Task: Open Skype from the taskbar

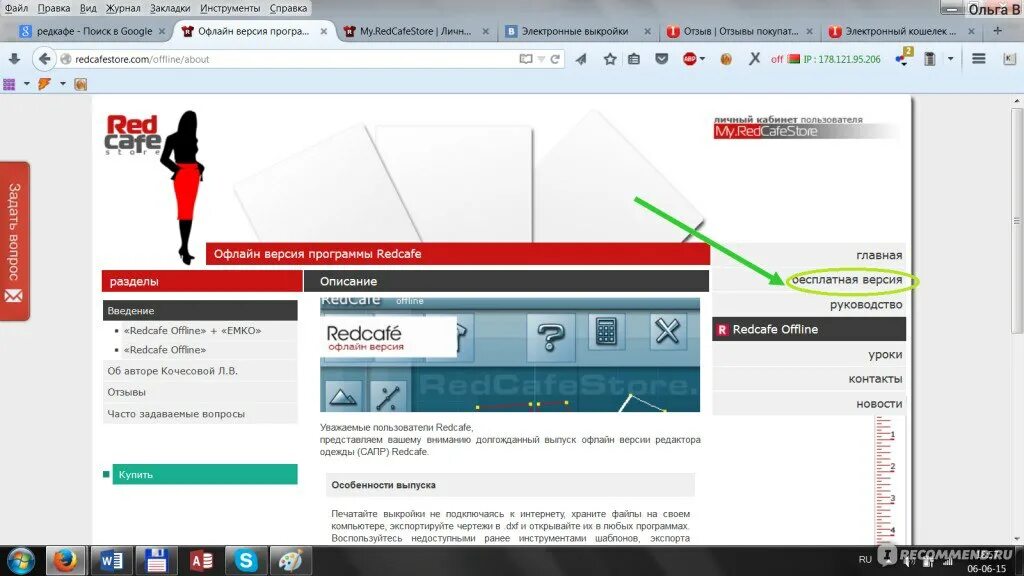Action: [246, 560]
